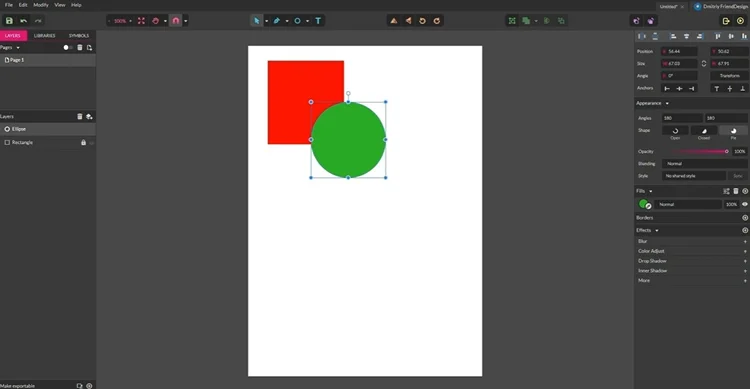Align selection to right edge
This screenshot has width=750, height=389.
700,36
